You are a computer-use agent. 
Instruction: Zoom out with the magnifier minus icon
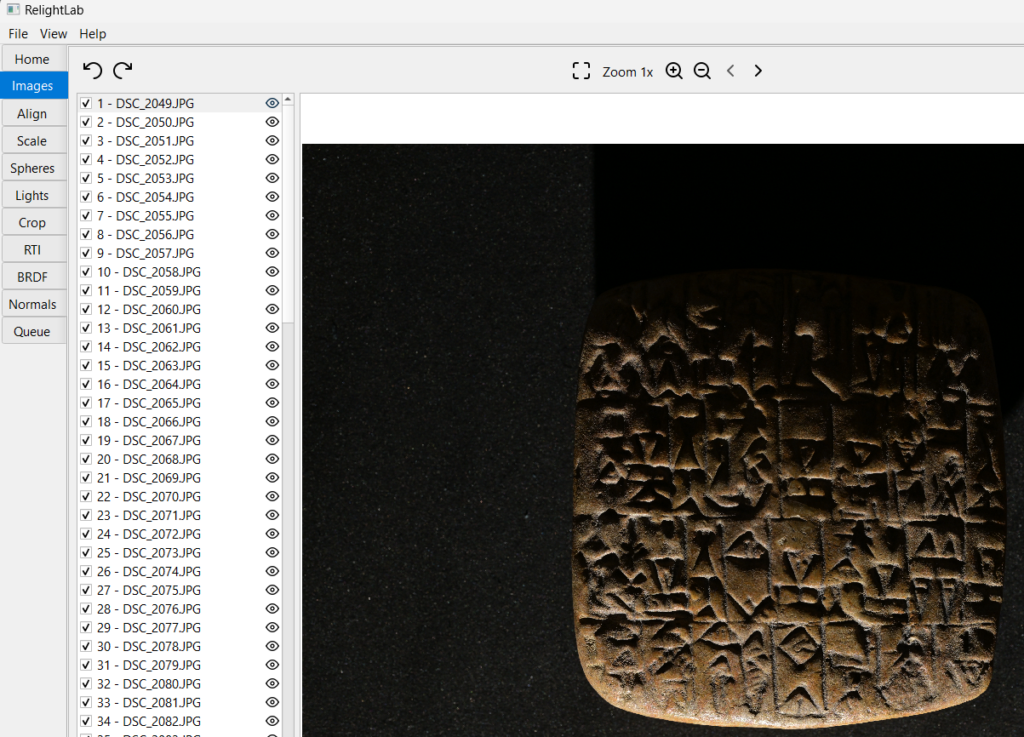point(702,71)
